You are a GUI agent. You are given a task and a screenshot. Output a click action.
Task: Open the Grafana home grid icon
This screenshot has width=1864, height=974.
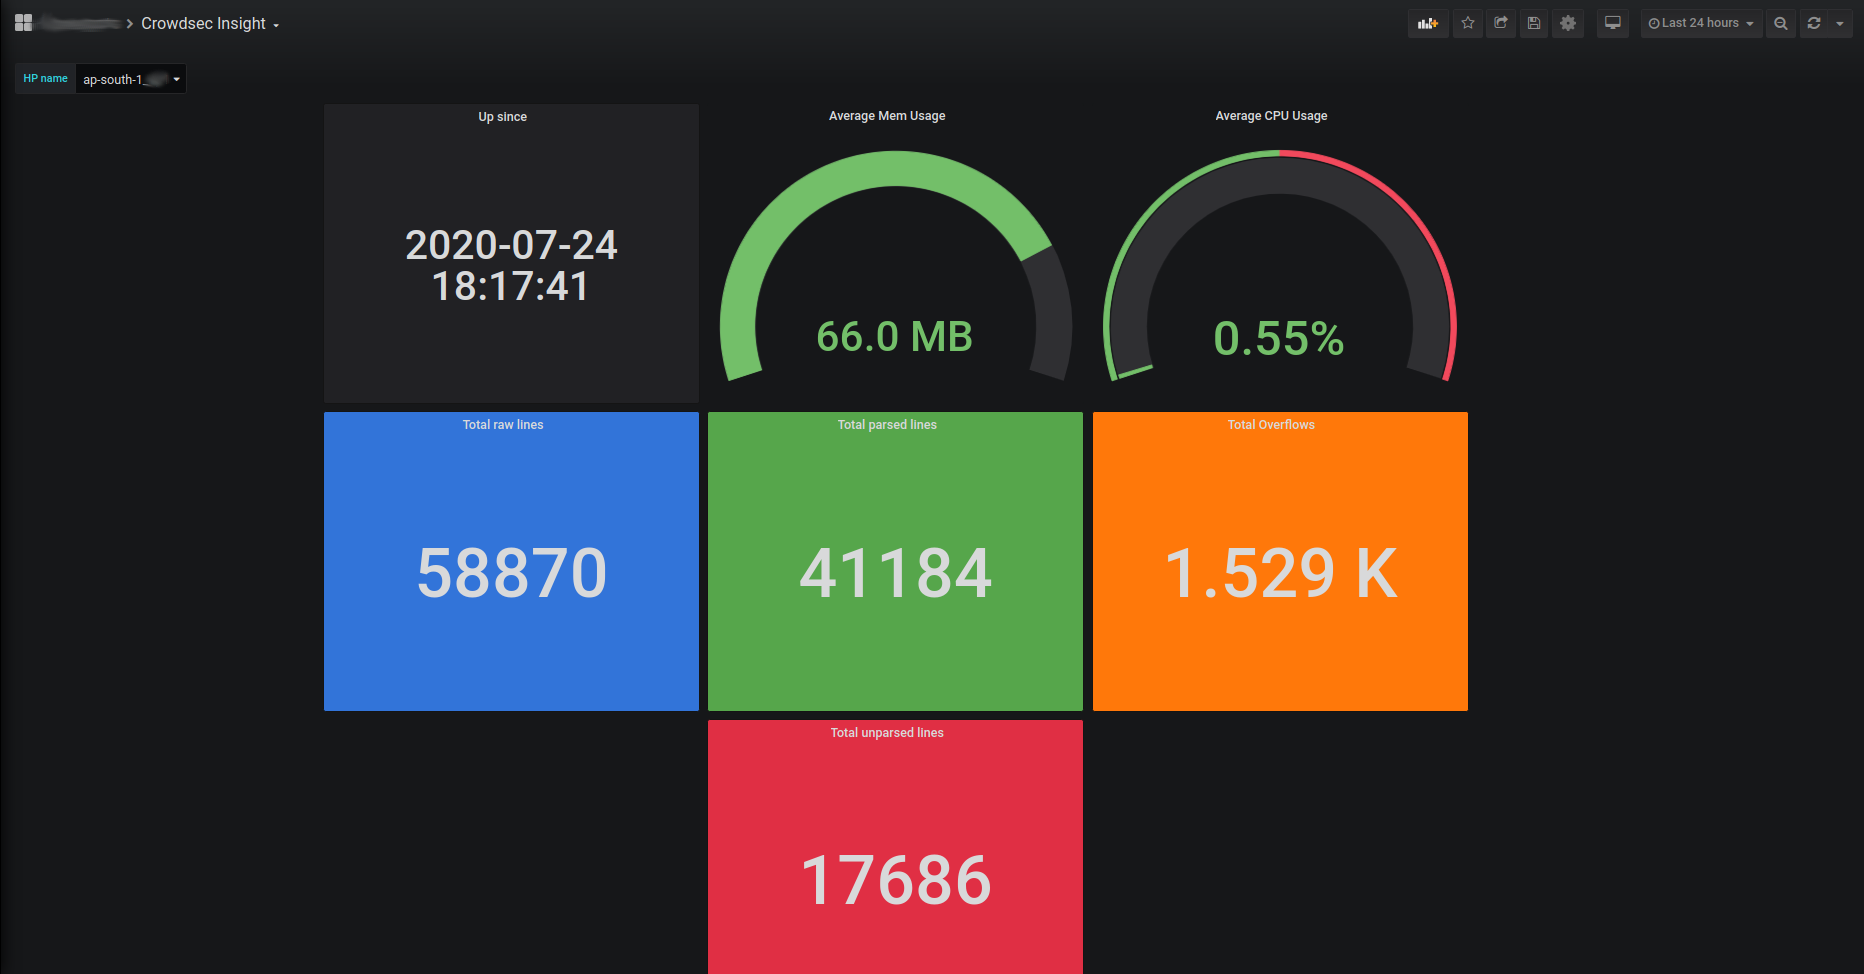24,23
